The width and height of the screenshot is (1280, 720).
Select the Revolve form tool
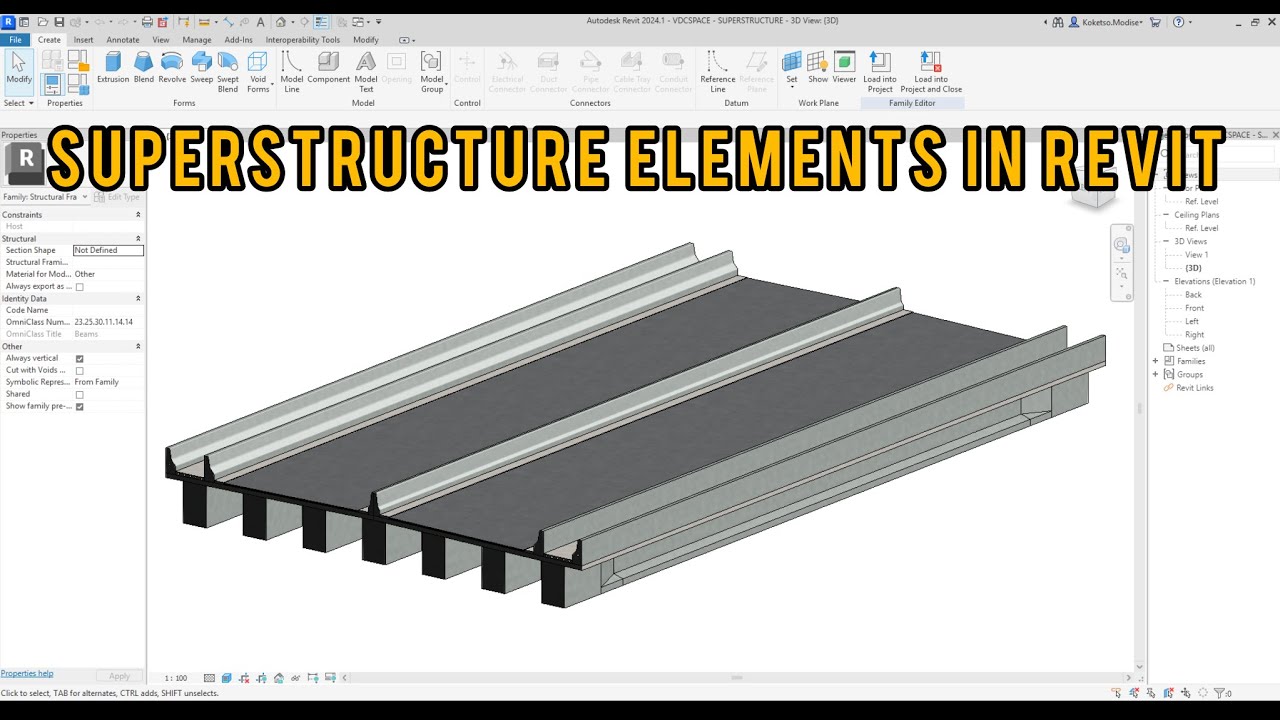point(172,68)
